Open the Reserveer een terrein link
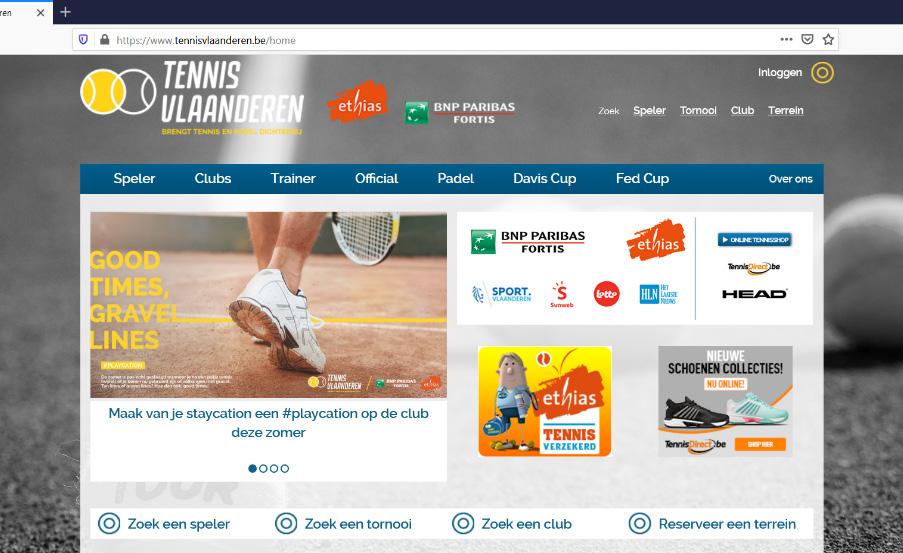 [727, 524]
